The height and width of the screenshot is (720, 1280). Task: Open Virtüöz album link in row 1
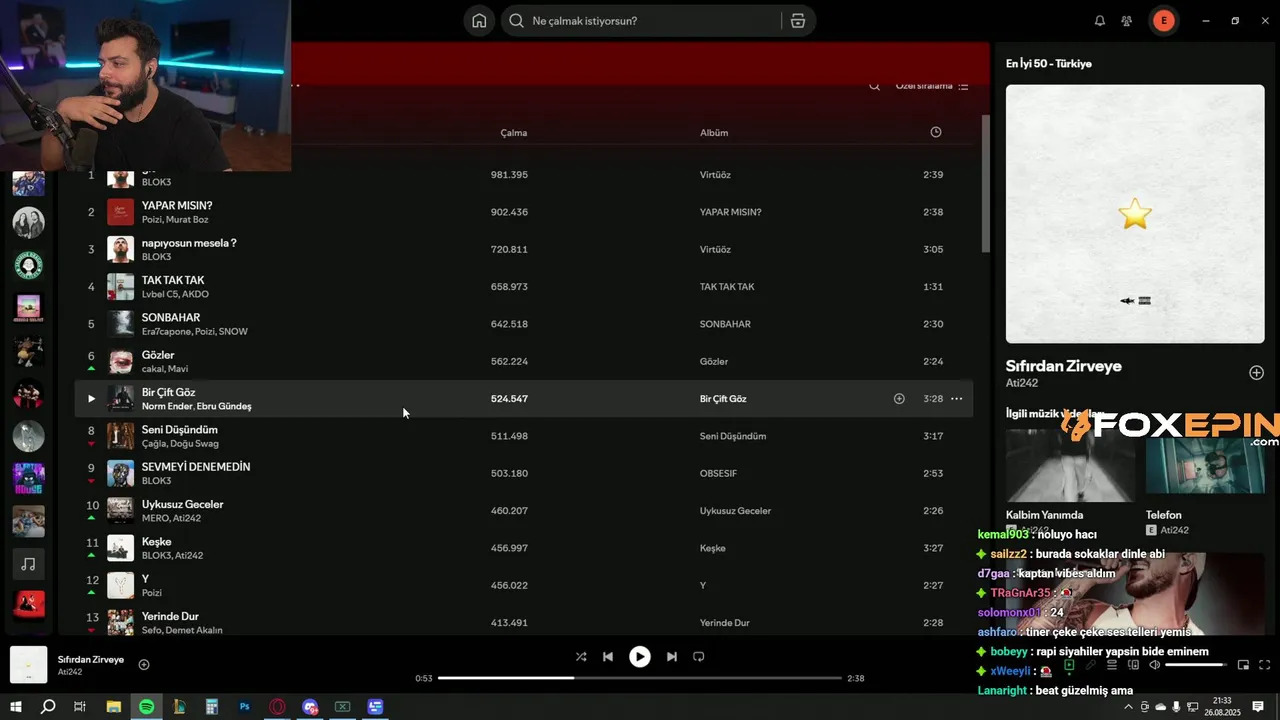(x=715, y=175)
